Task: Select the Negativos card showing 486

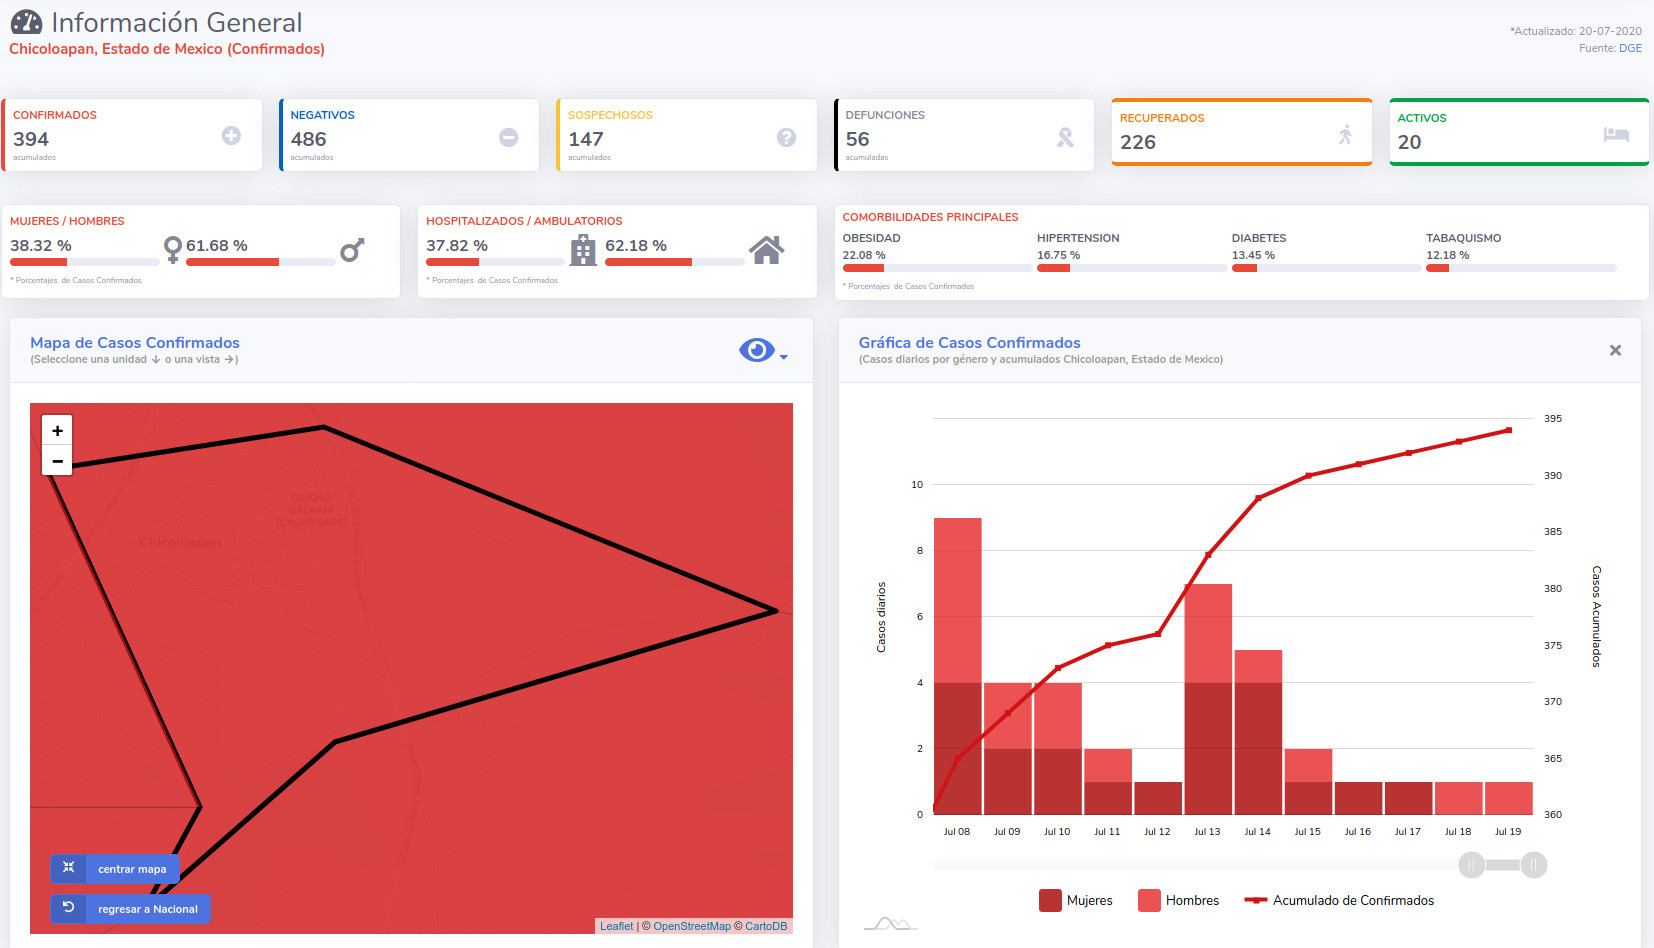Action: point(409,135)
